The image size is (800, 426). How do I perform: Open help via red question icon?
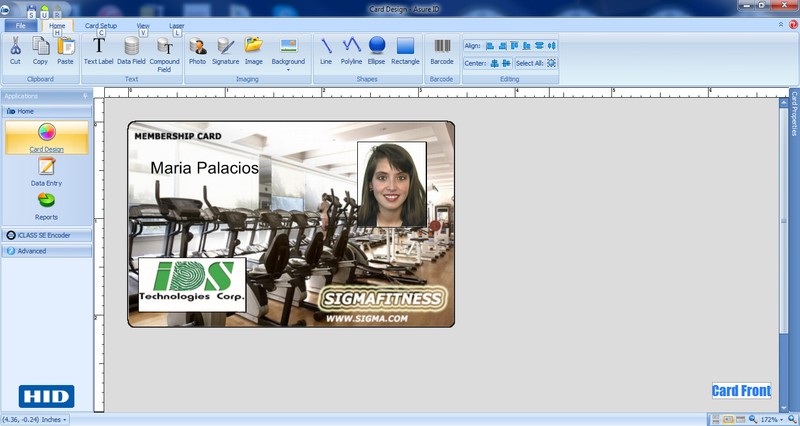coord(793,24)
